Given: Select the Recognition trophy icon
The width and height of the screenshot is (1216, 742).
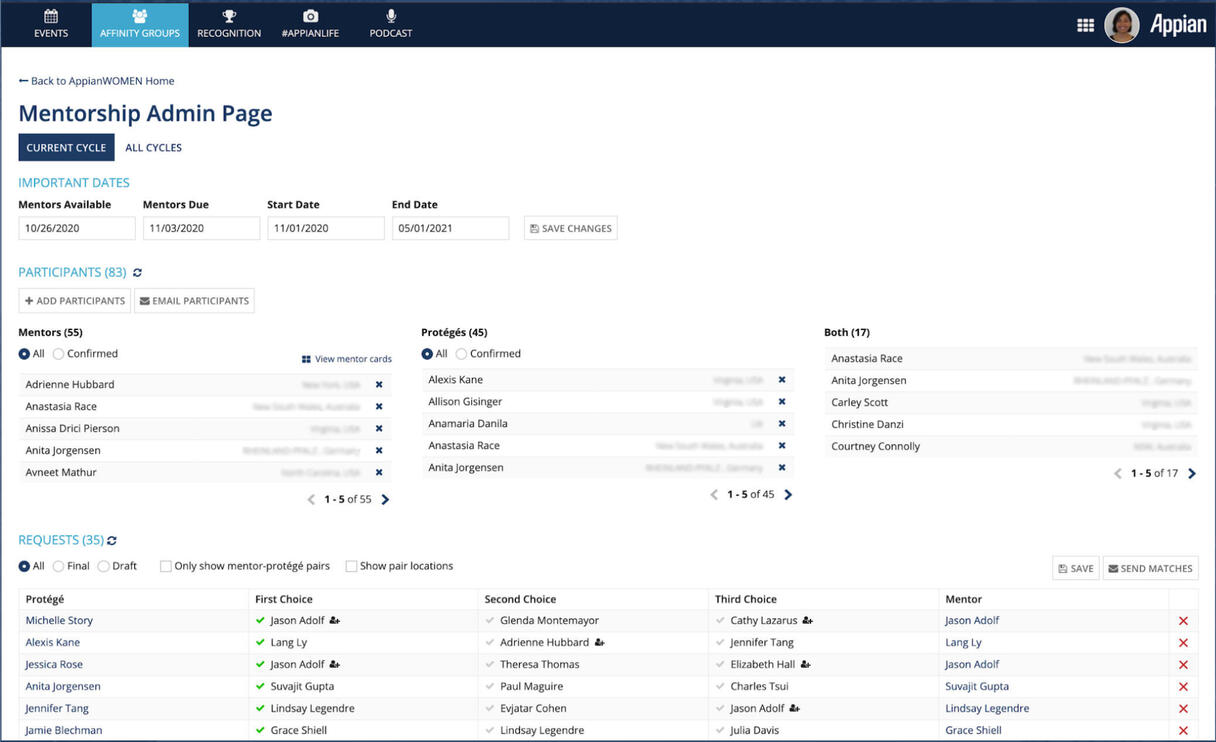Looking at the screenshot, I should coord(229,15).
